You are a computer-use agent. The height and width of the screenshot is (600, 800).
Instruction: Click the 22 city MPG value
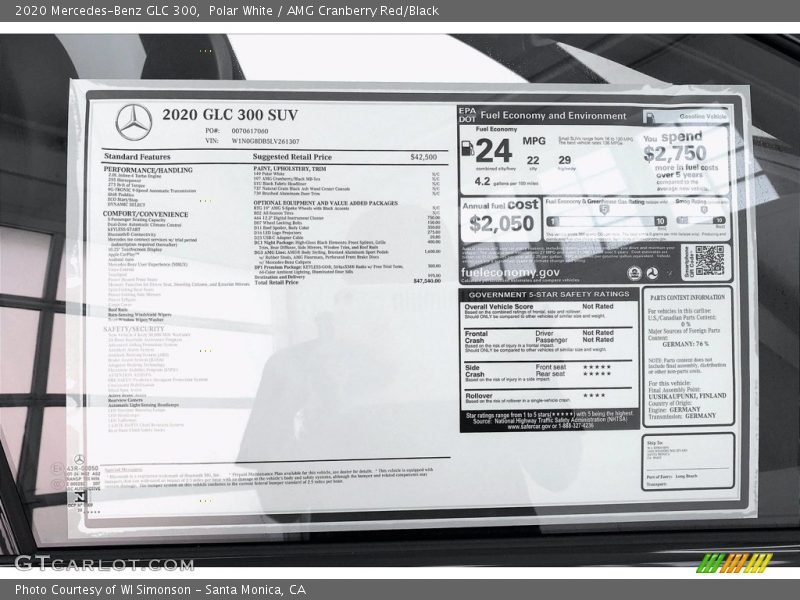click(533, 161)
